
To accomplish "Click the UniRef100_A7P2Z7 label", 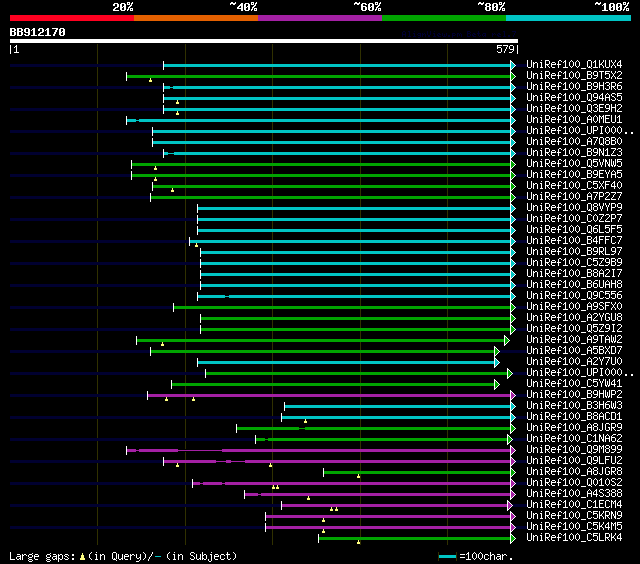I will click(574, 197).
